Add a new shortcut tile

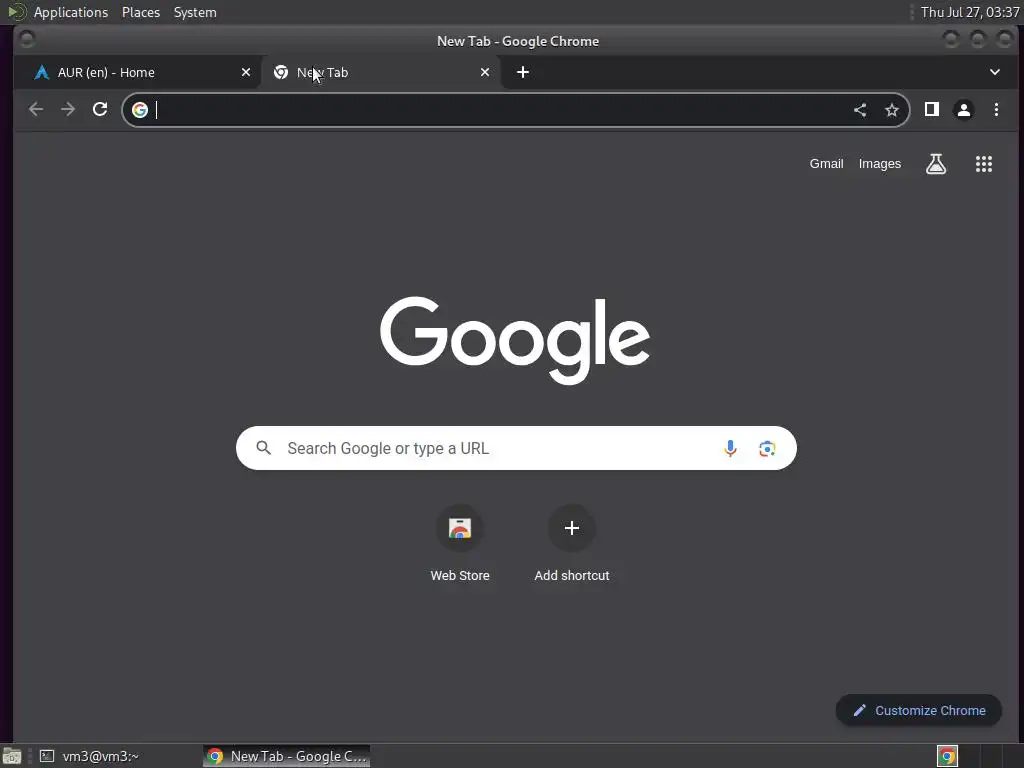(572, 544)
